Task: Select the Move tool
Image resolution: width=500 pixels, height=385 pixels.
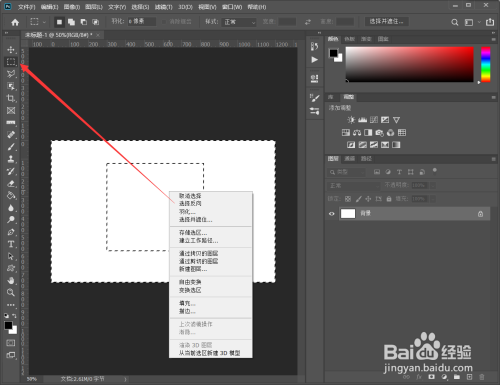Action: coord(11,50)
